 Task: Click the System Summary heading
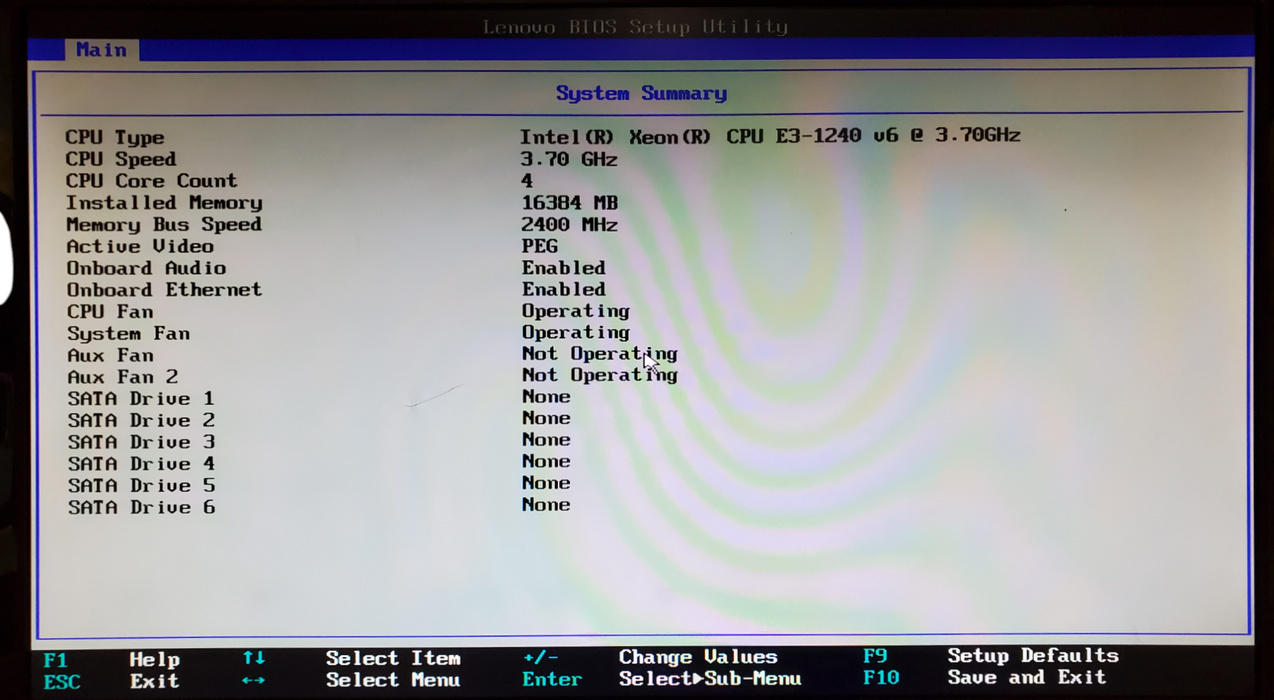pos(641,93)
